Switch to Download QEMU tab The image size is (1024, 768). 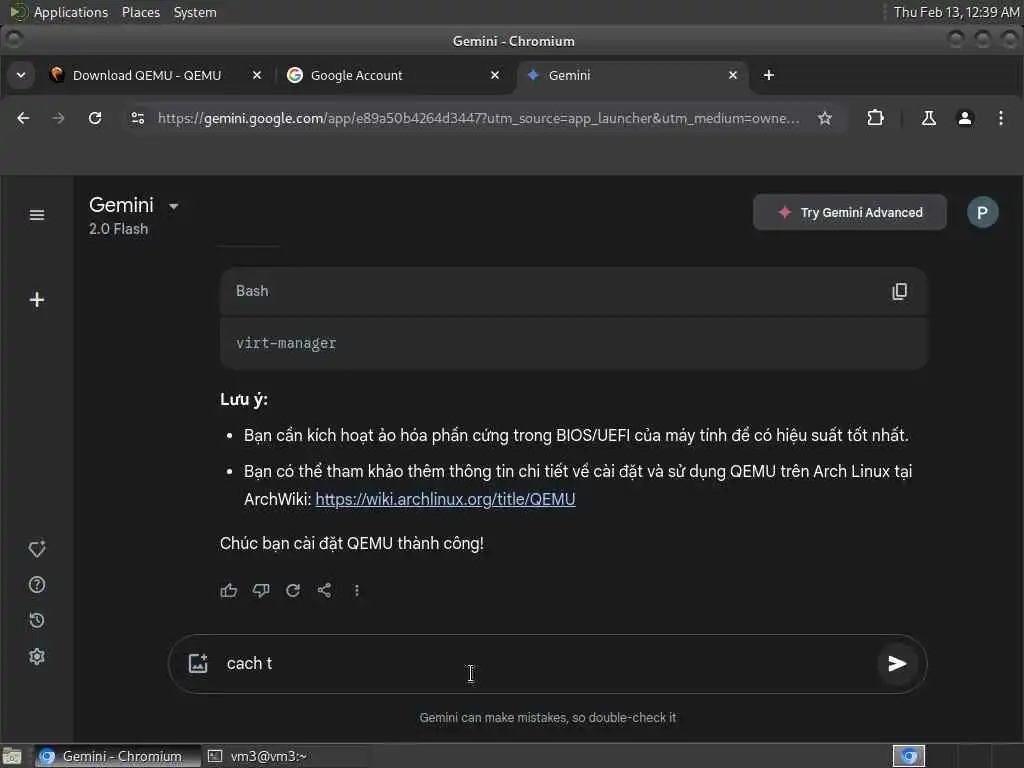coord(147,75)
